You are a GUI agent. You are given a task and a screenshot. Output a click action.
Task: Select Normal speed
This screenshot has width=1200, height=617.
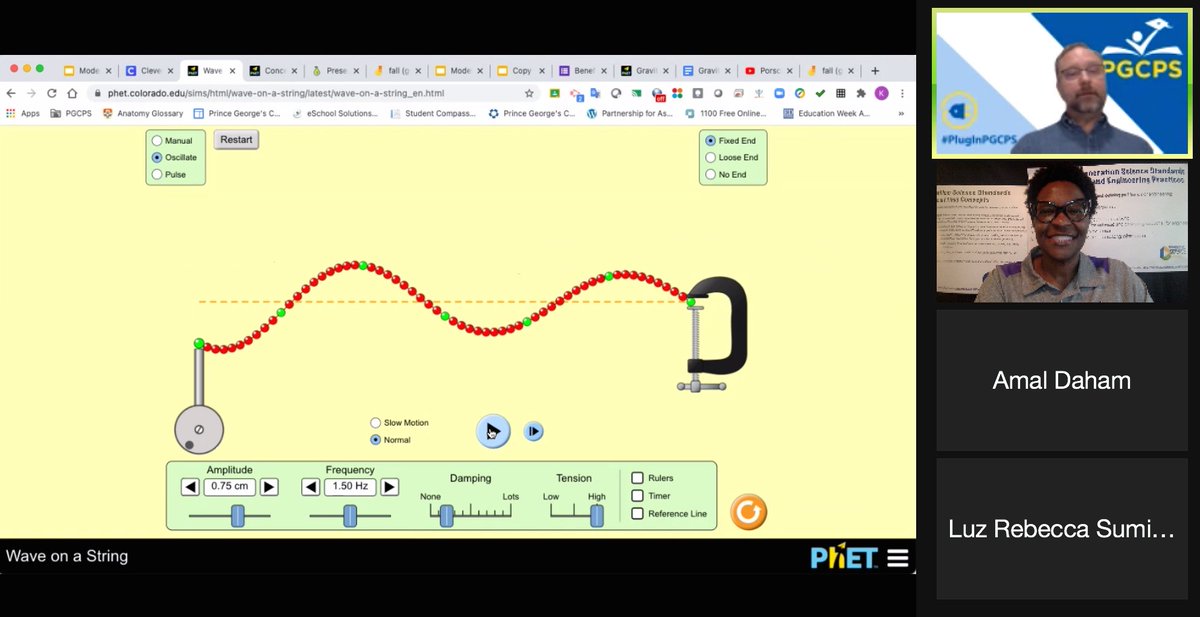(376, 440)
